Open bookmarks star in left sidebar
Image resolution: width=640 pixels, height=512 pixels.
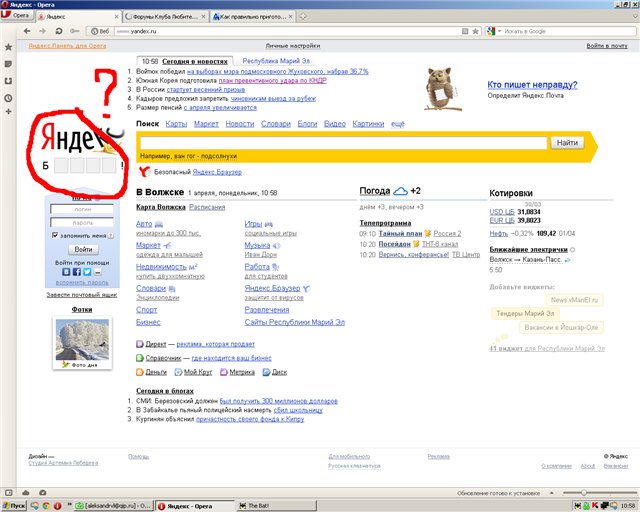(x=8, y=46)
